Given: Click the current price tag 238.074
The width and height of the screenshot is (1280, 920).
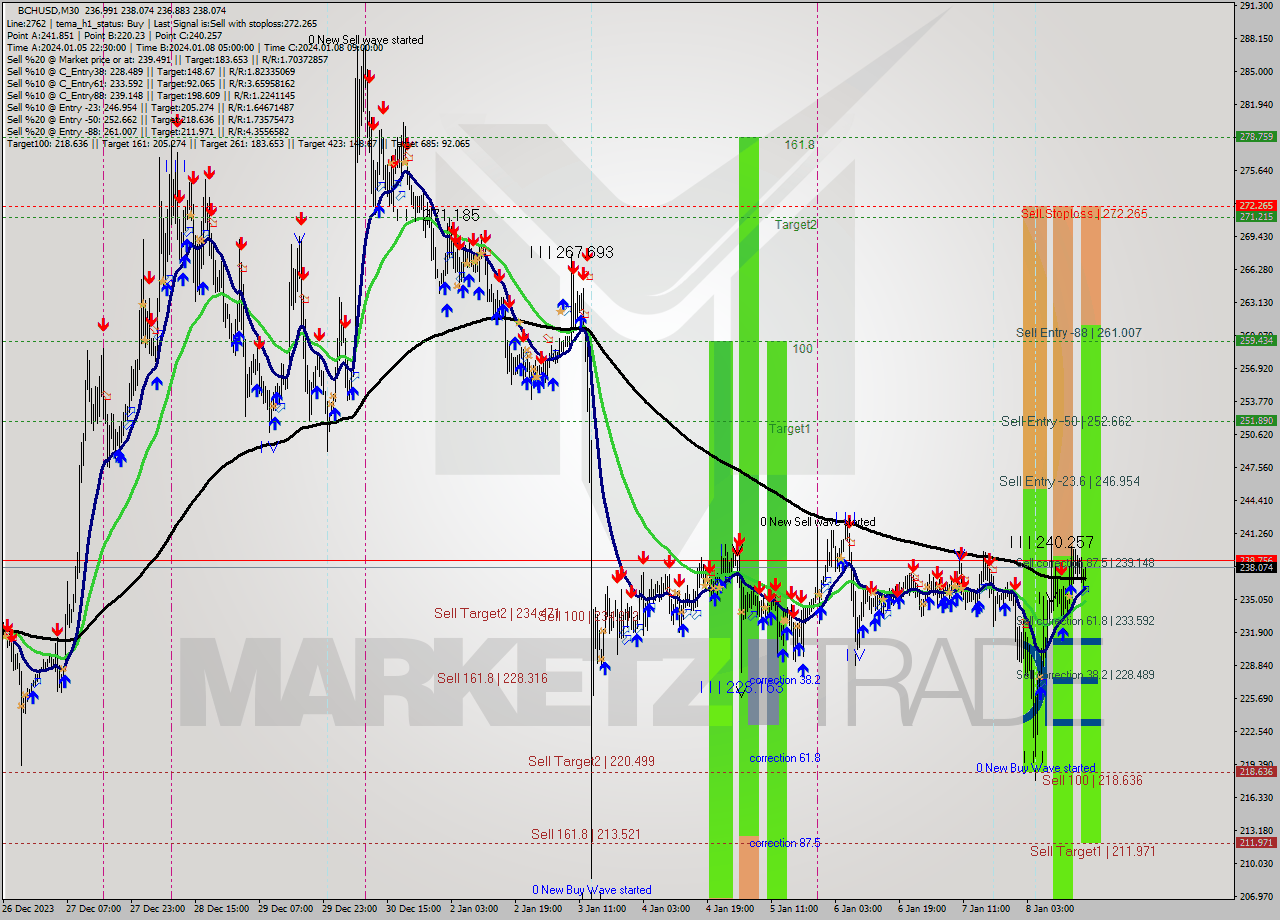Looking at the screenshot, I should 1256,567.
